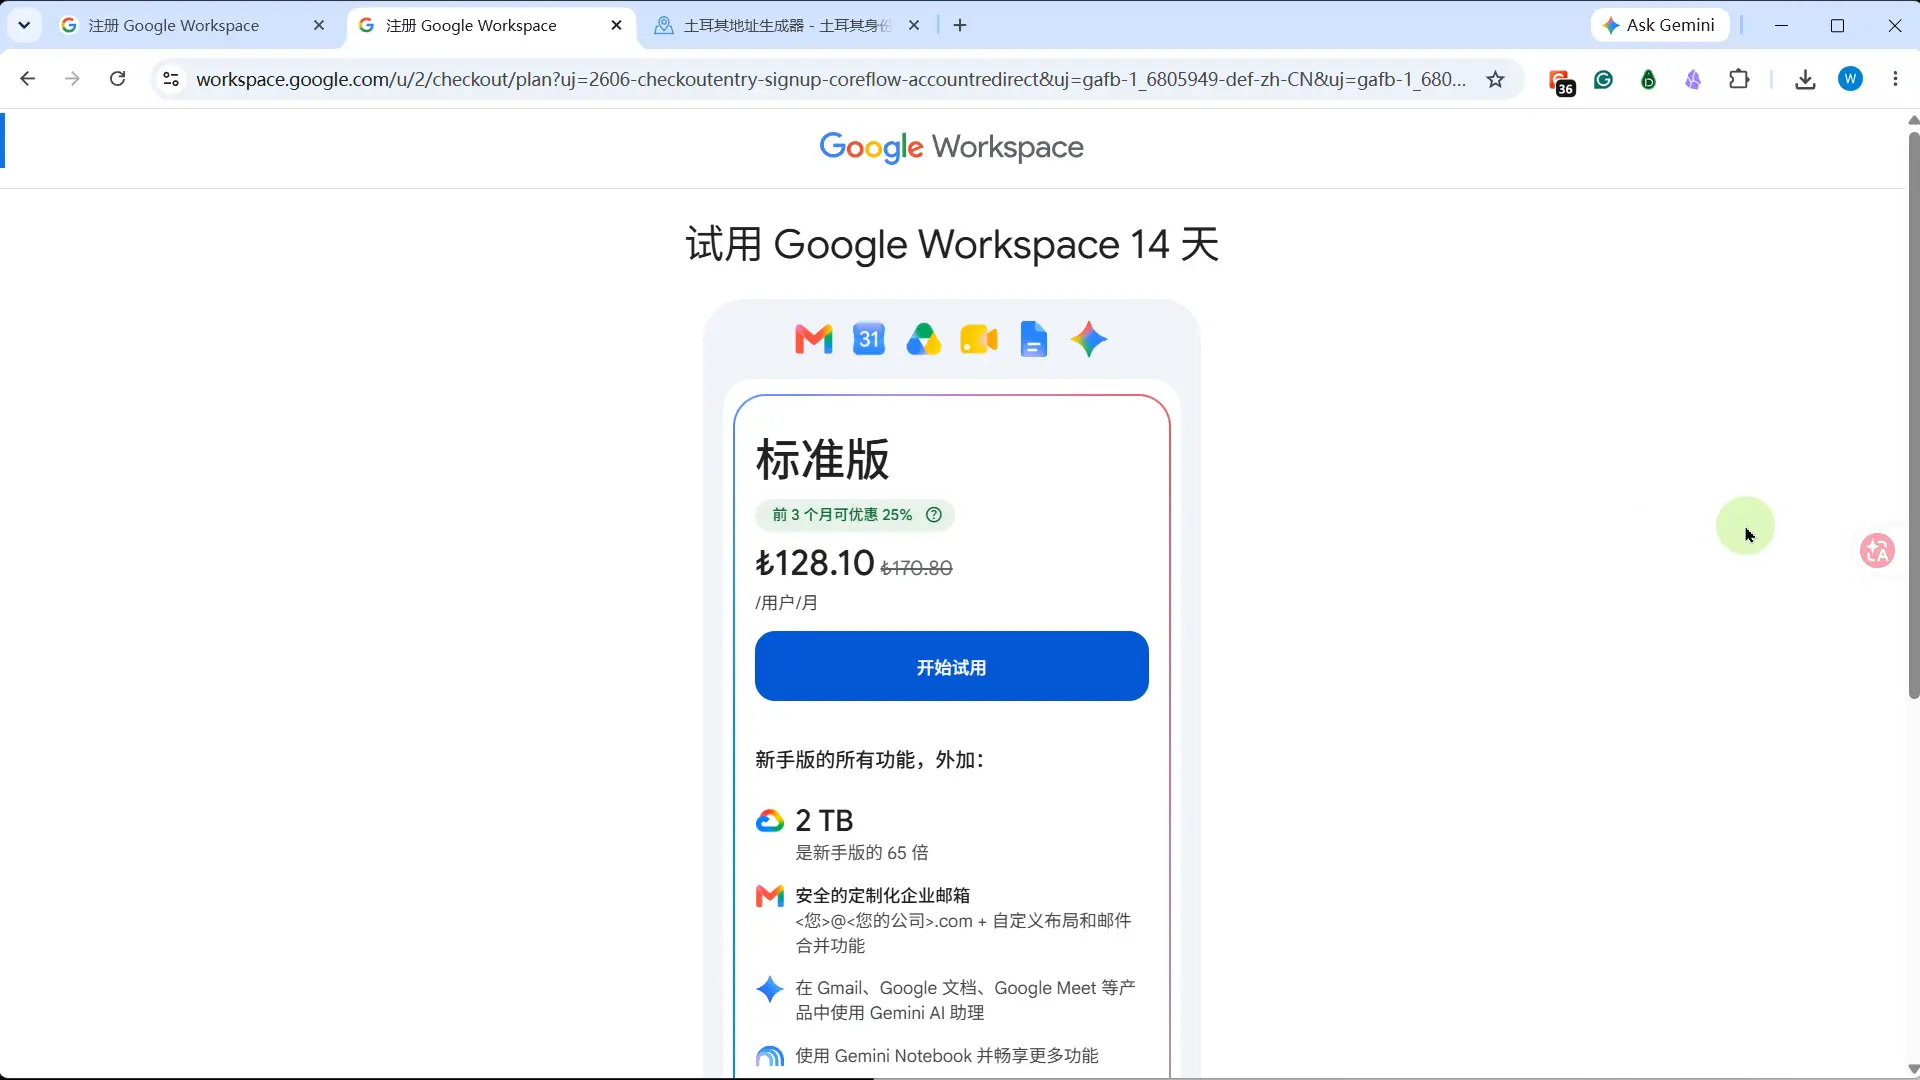This screenshot has height=1080, width=1920.
Task: Click the 前 3 个月可优惠 25% badge
Action: coord(855,515)
